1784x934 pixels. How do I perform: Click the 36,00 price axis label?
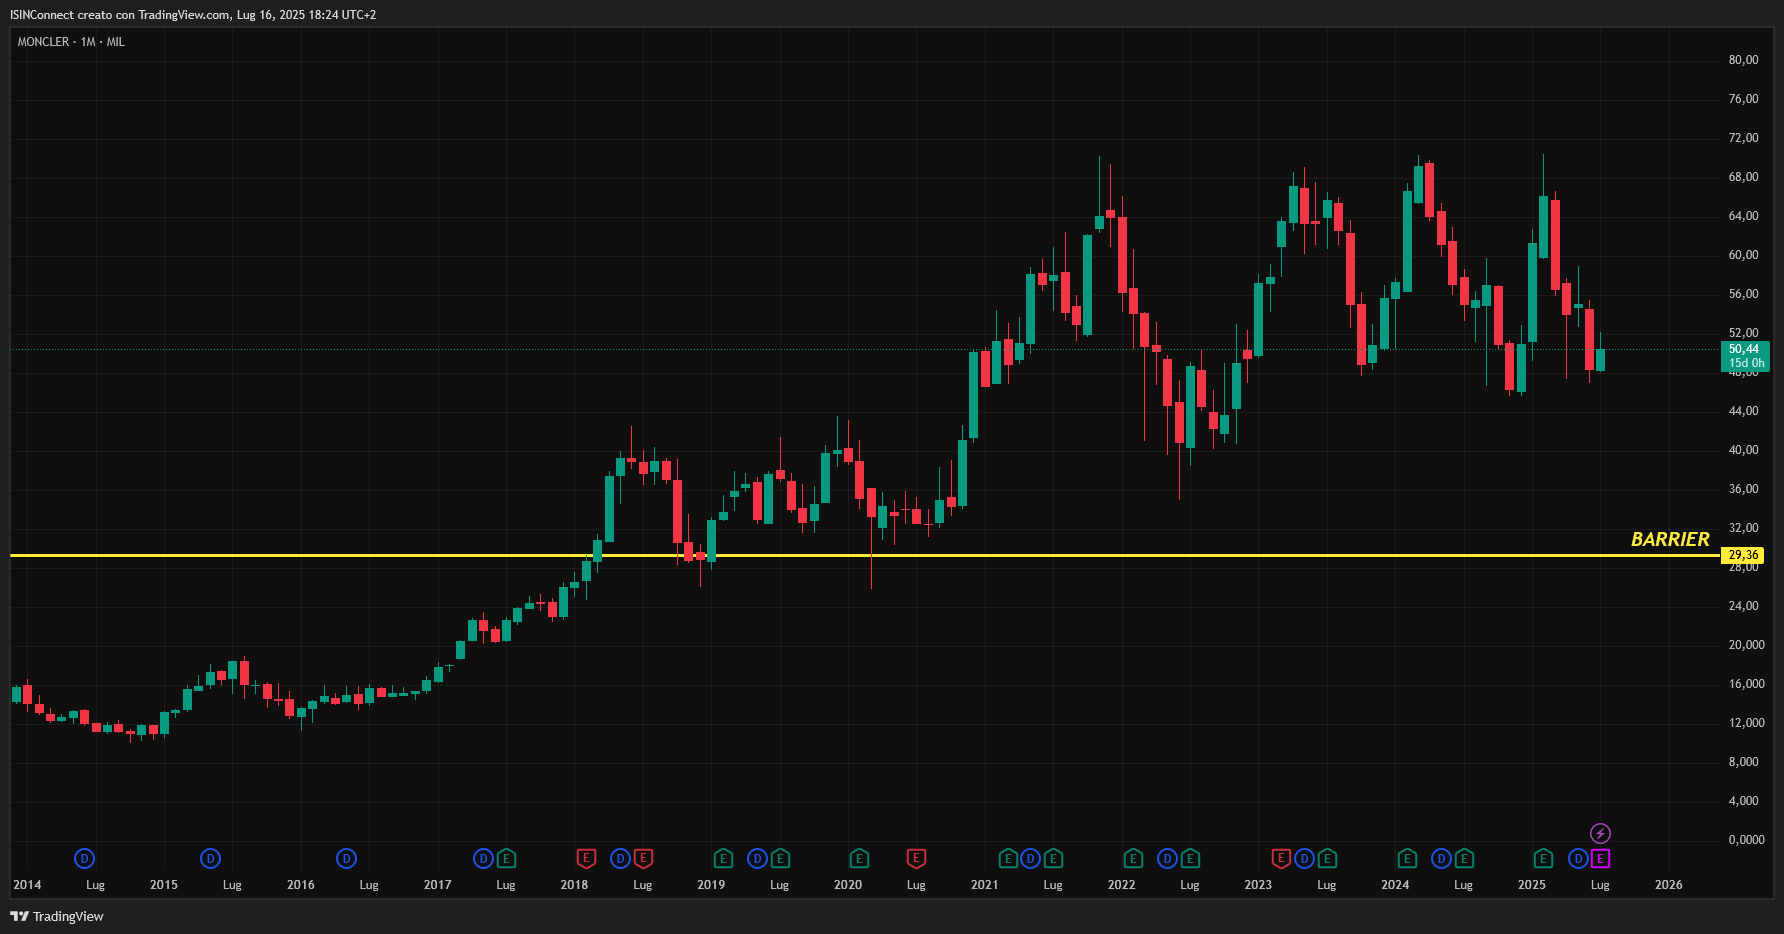1743,489
